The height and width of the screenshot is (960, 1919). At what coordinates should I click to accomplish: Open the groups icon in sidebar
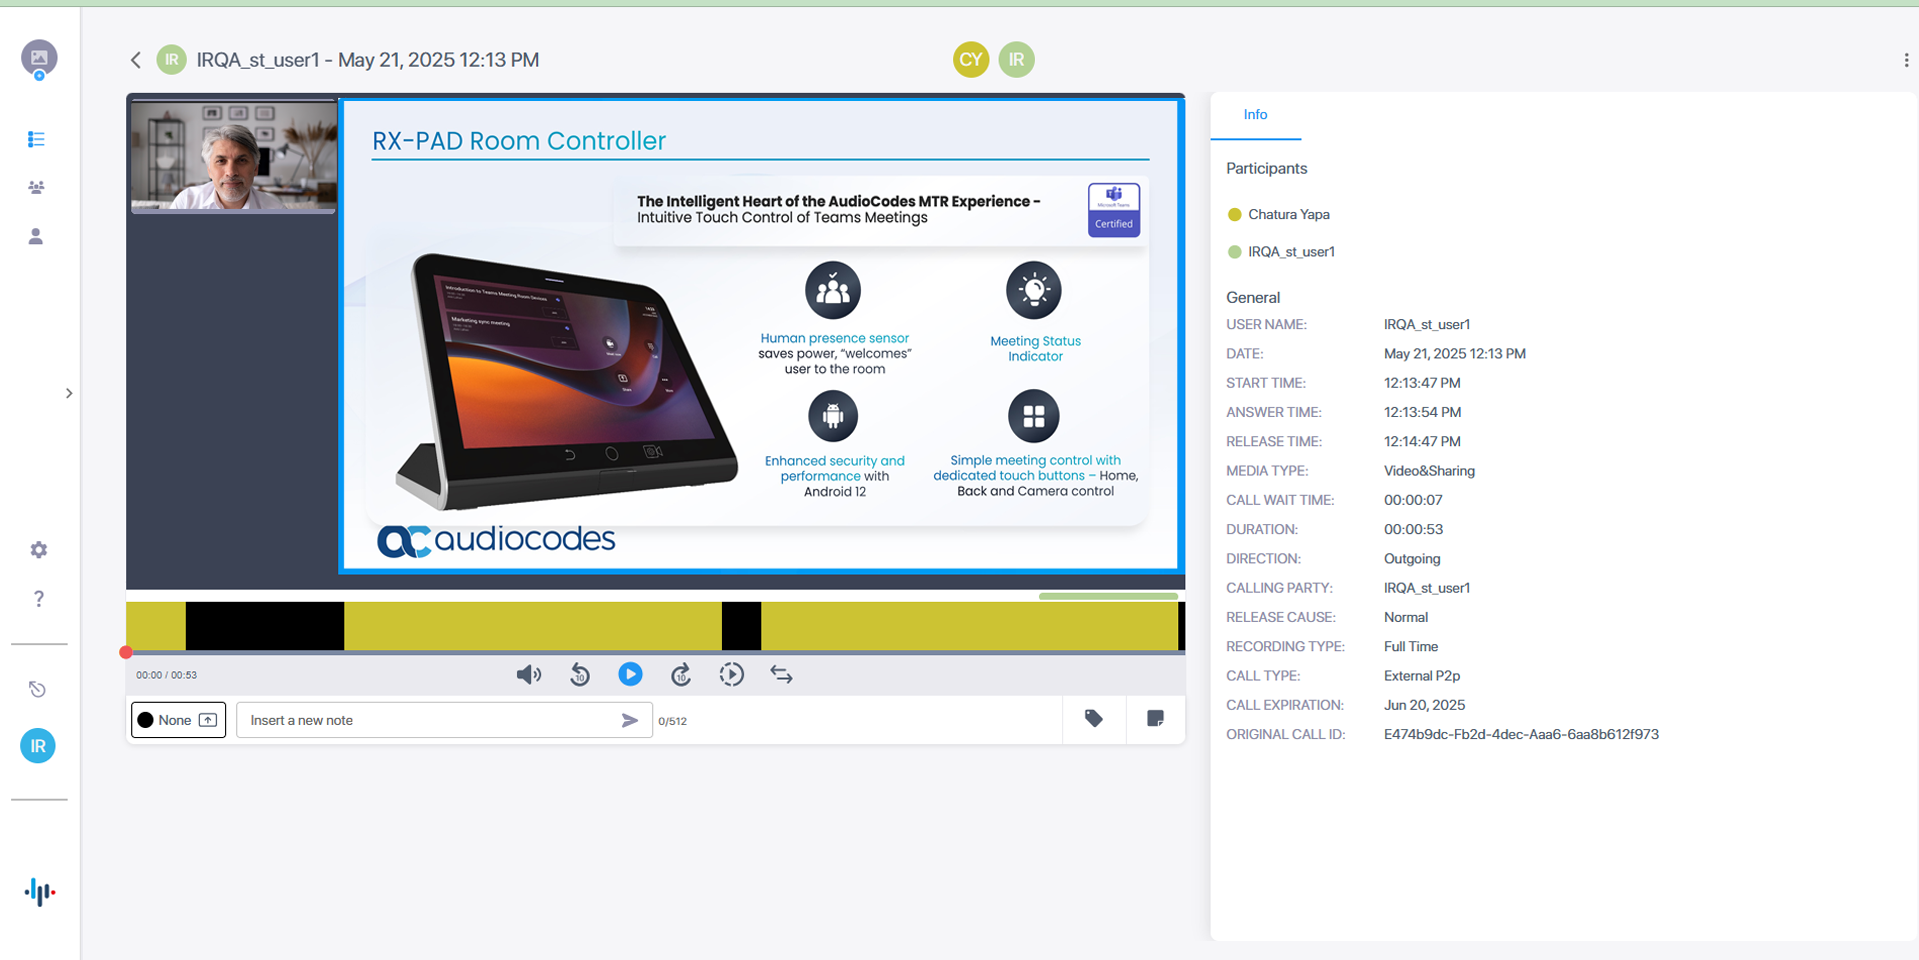pyautogui.click(x=36, y=188)
